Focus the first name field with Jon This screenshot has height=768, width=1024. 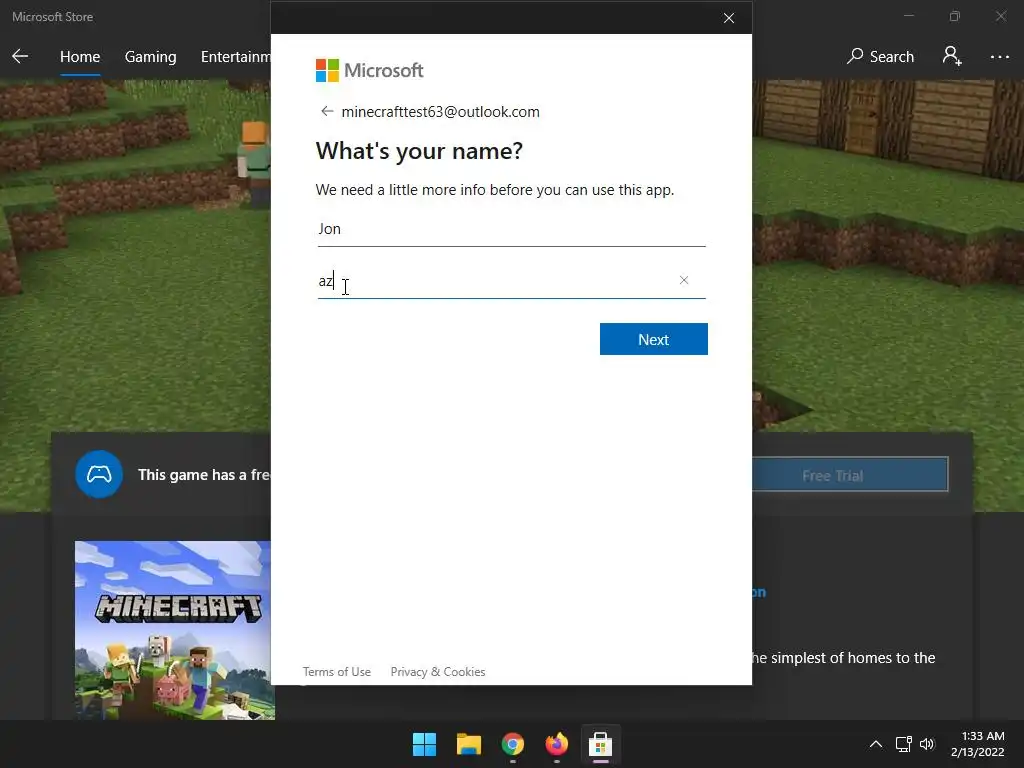(x=511, y=229)
